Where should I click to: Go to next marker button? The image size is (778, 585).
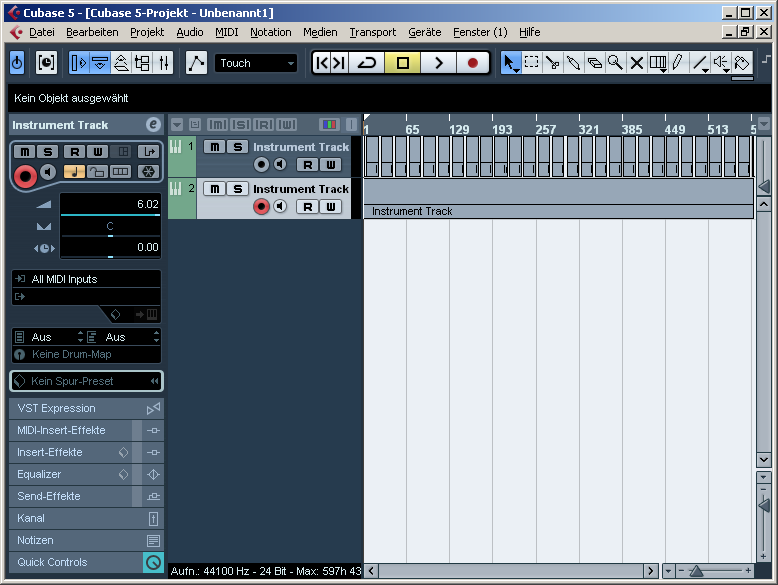(x=339, y=63)
